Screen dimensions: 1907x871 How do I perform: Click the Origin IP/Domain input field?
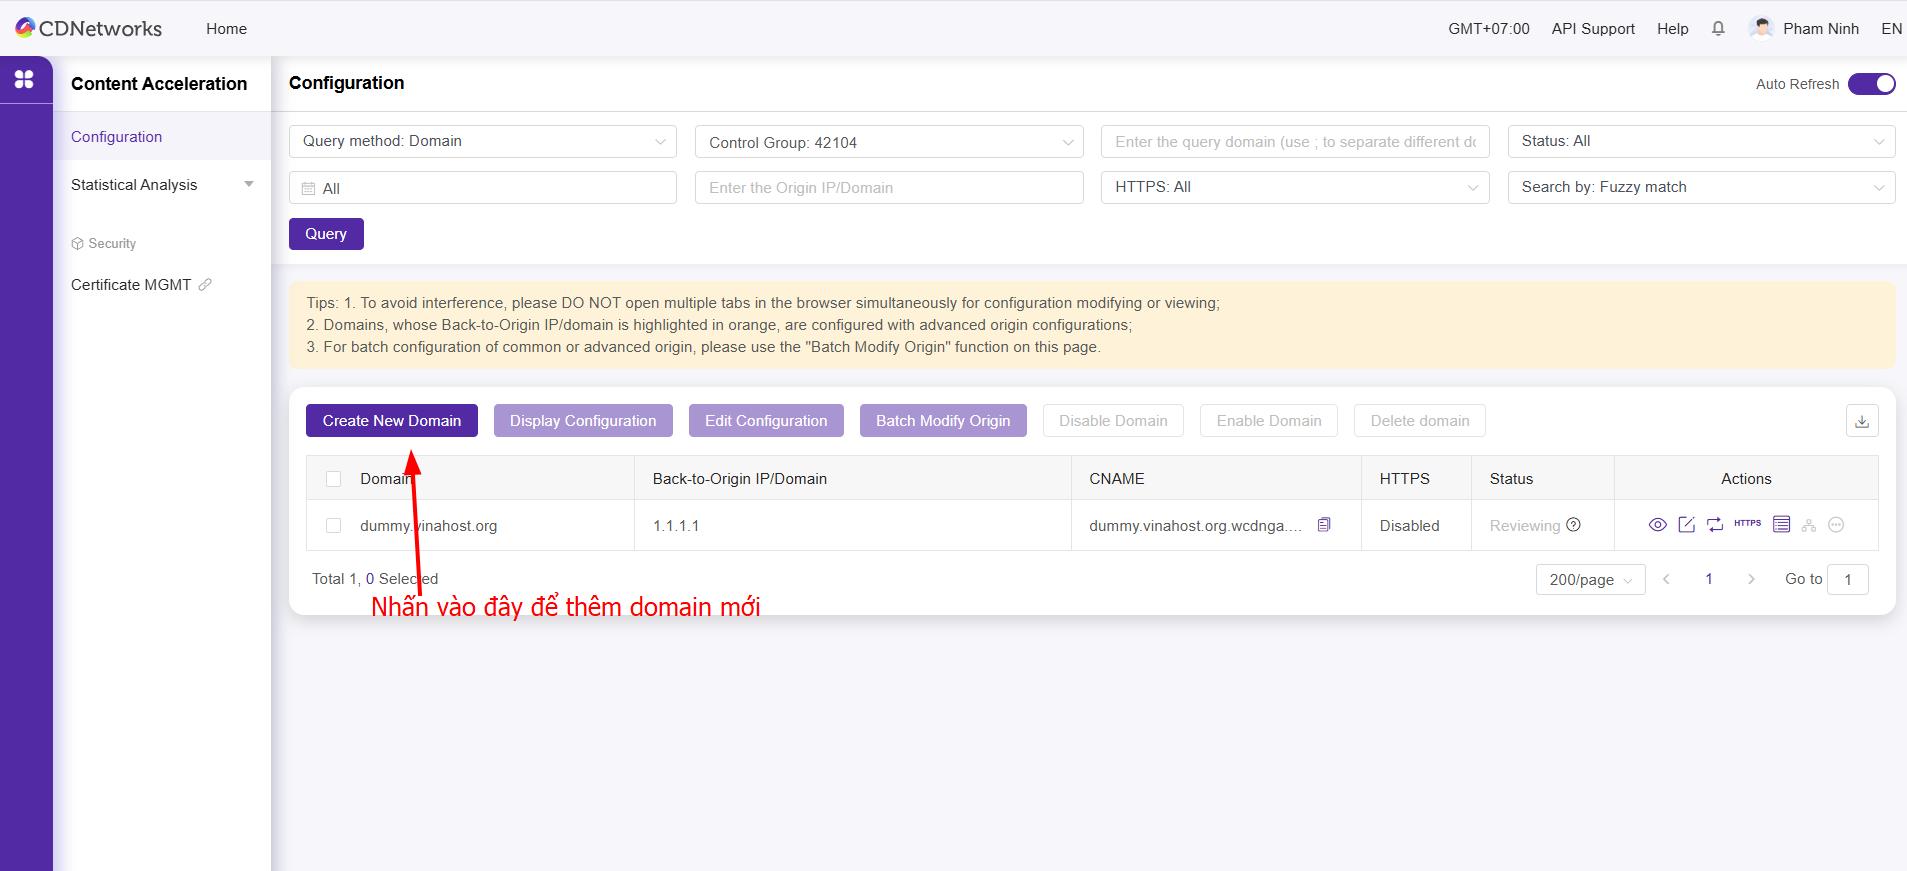coord(888,188)
